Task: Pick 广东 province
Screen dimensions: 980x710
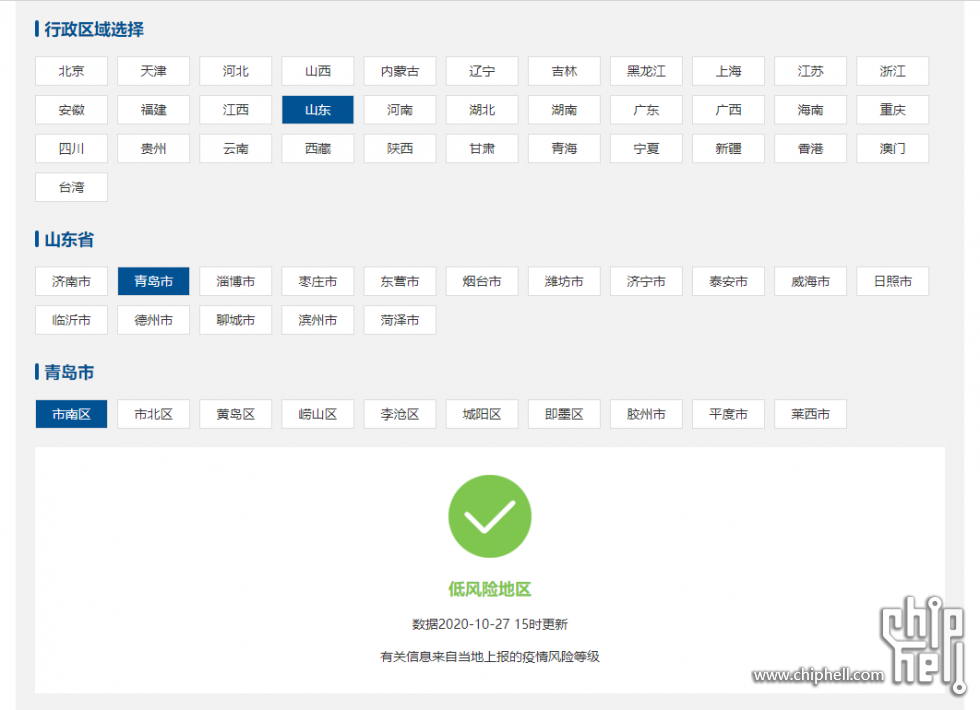Action: click(x=646, y=110)
